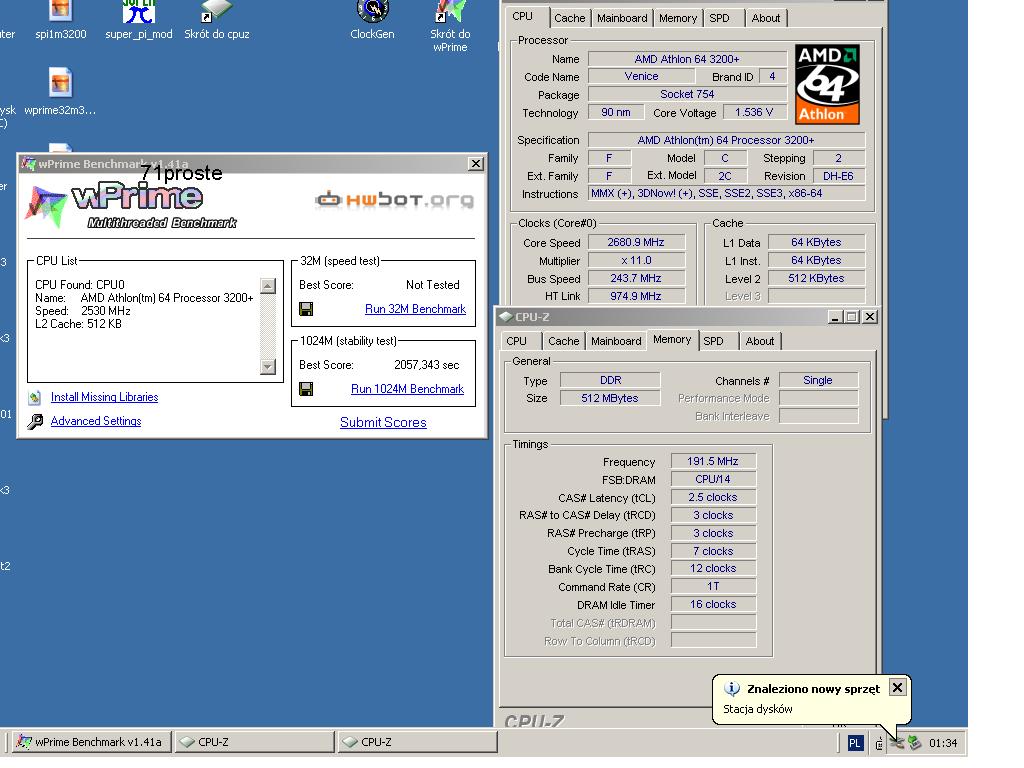Viewport: 1024px width, 768px height.
Task: Click the second CPU-Z taskbar button
Action: (417, 743)
